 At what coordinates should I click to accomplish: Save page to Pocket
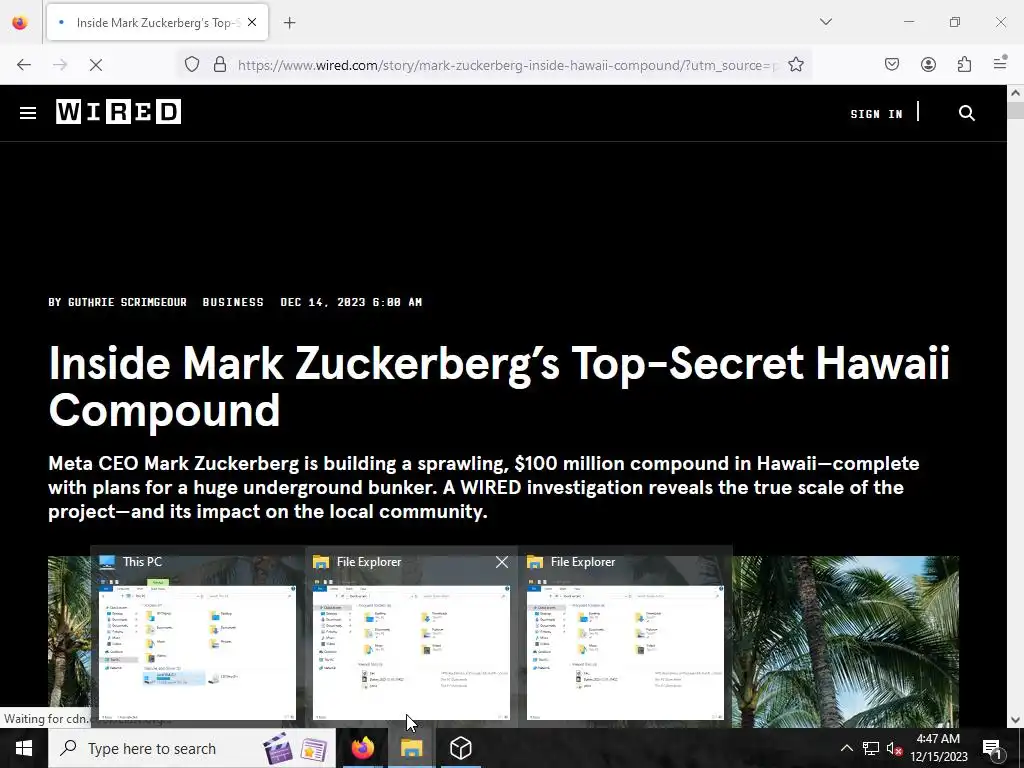[892, 64]
